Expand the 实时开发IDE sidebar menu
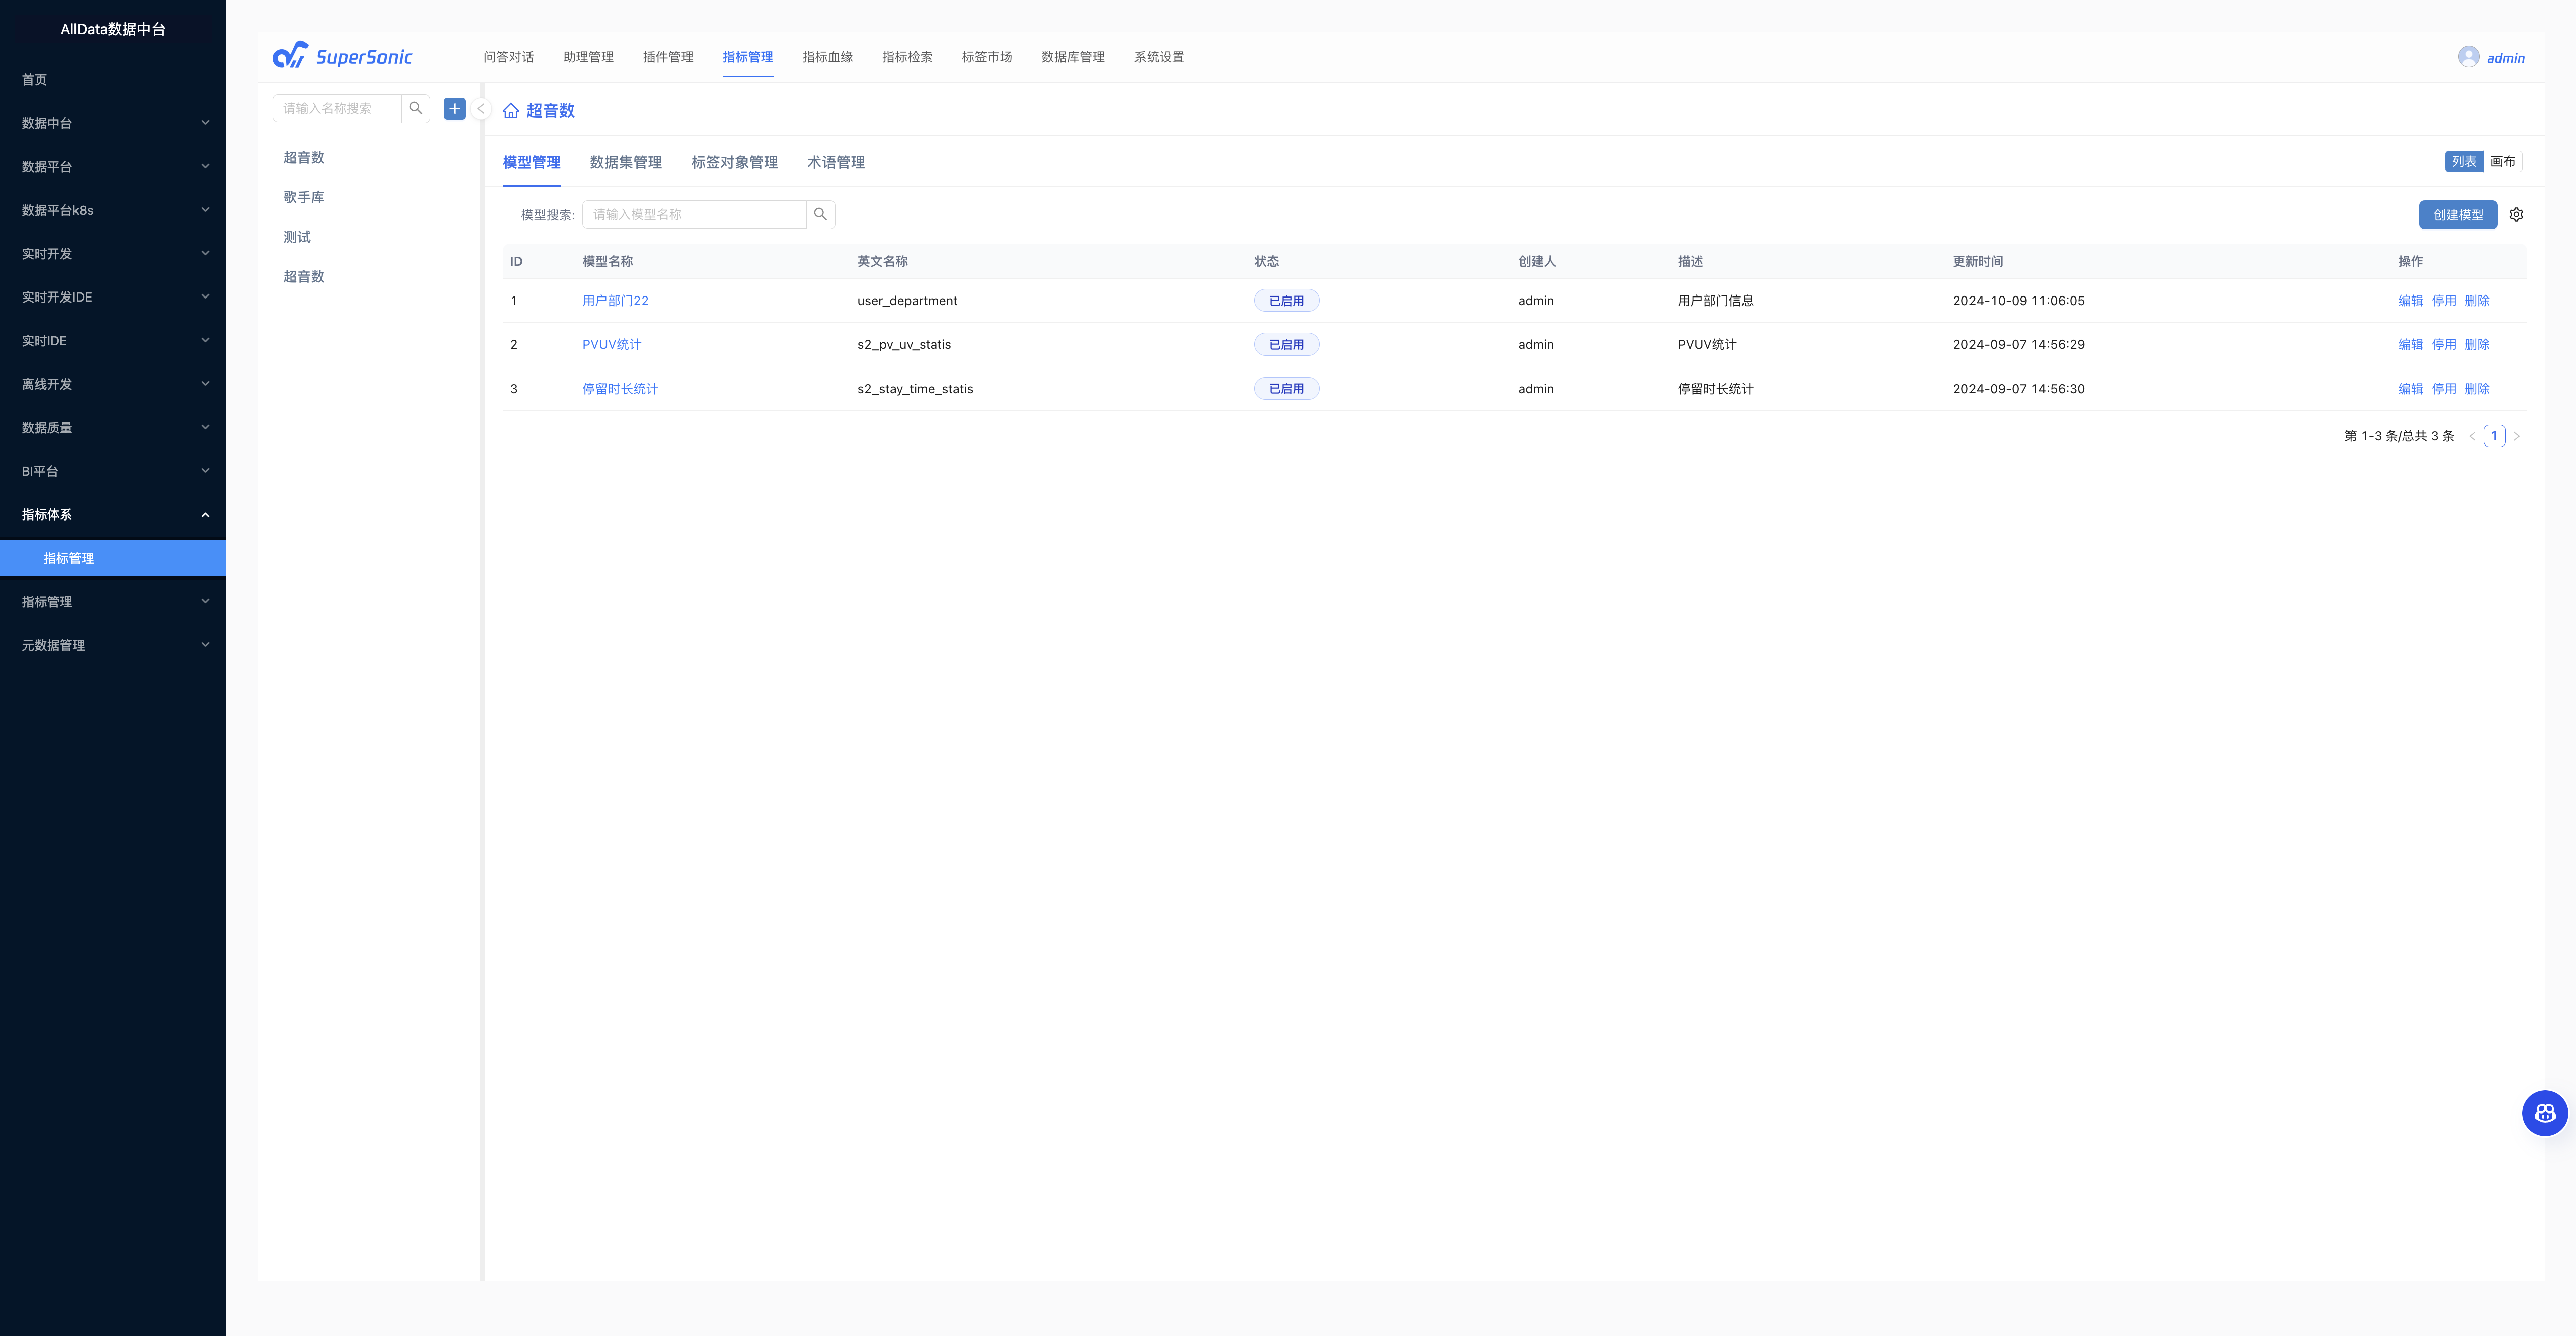The height and width of the screenshot is (1336, 2576). coord(113,297)
